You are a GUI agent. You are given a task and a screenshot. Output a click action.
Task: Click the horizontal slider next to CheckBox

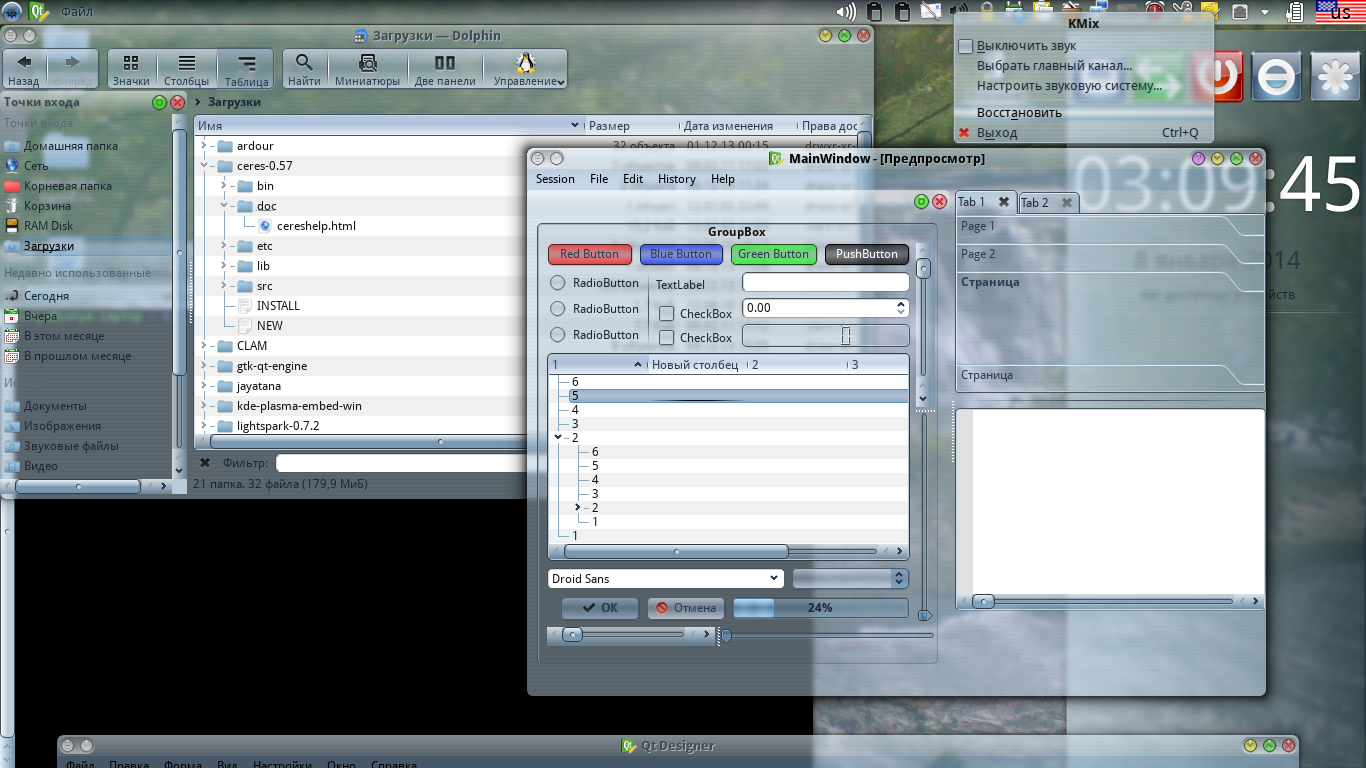[826, 336]
